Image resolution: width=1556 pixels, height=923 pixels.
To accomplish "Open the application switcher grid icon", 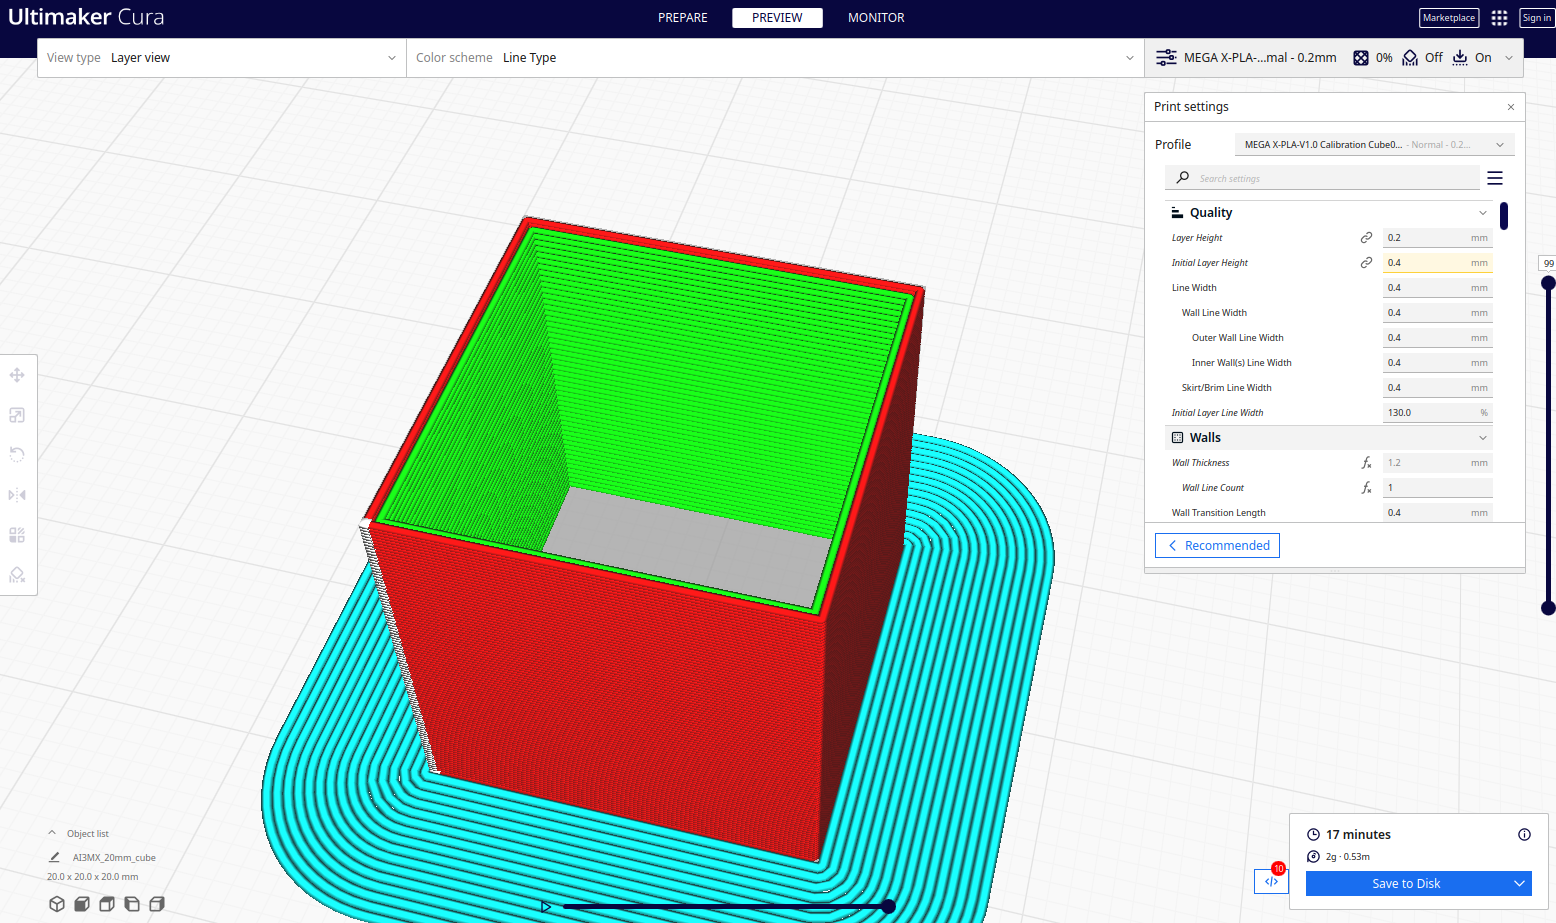I will [x=1499, y=18].
